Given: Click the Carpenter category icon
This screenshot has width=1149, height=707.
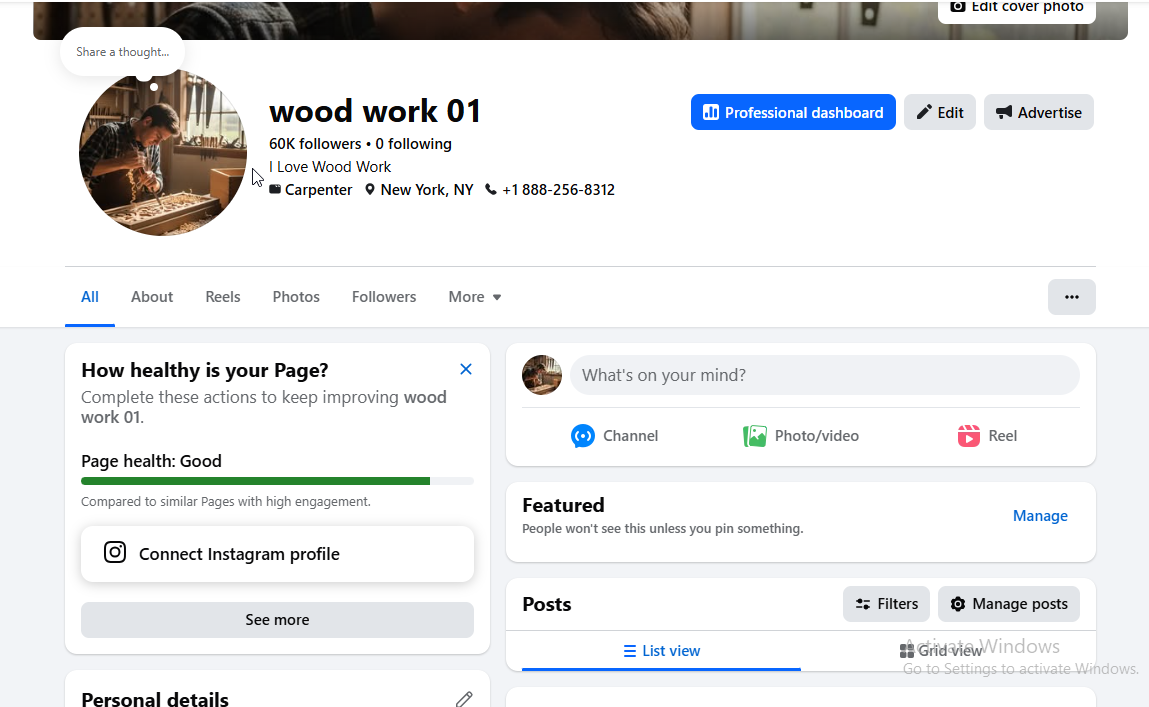Looking at the screenshot, I should [275, 189].
